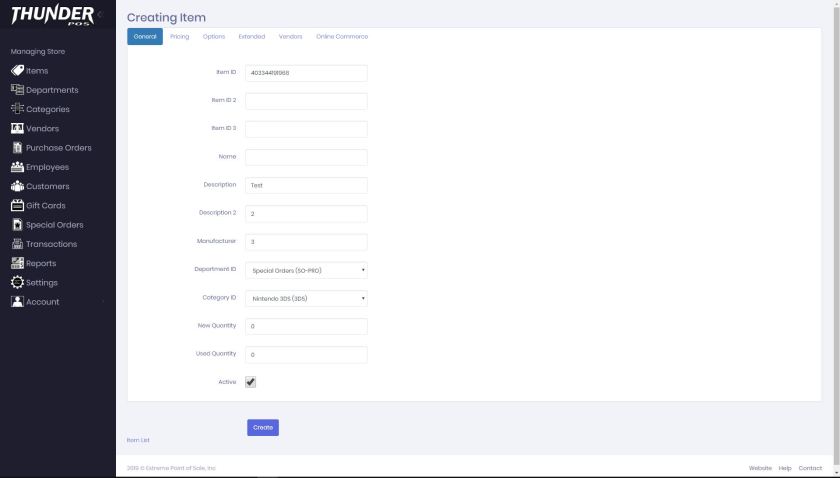Screen dimensions: 840x478
Task: Open the Item List link
Action: (x=138, y=440)
